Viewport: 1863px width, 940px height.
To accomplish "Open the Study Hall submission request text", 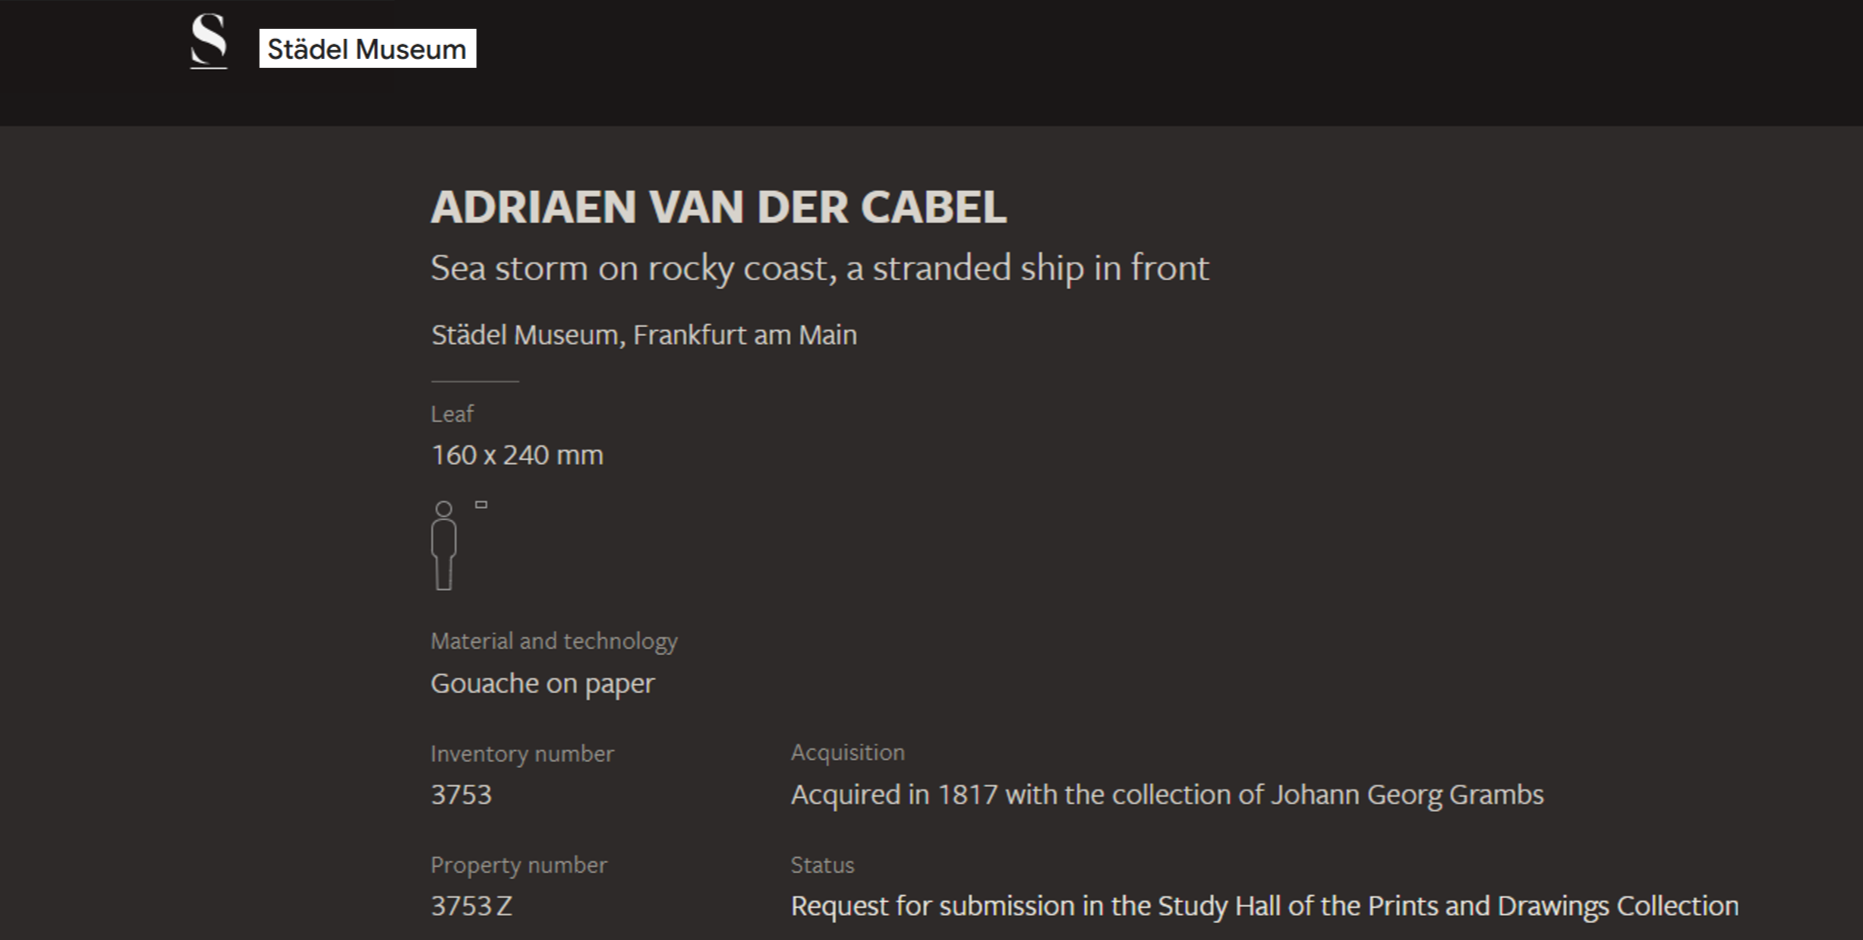I will [1264, 906].
